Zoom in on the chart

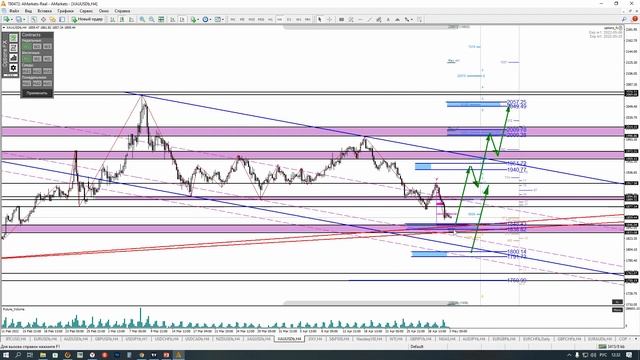click(x=142, y=19)
